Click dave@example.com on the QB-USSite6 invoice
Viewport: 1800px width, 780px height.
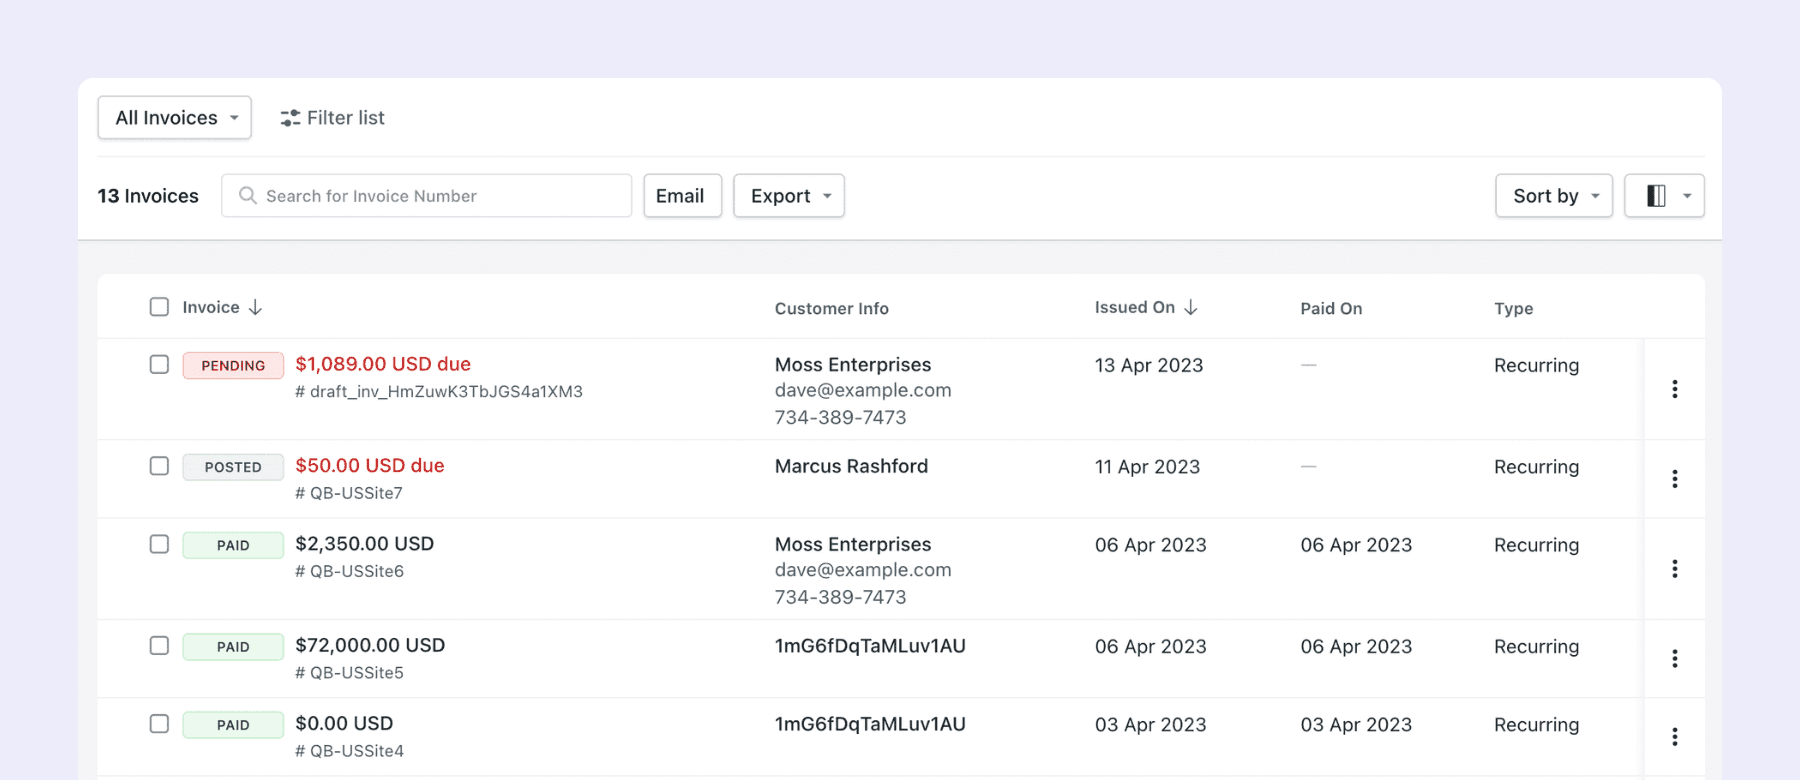863,570
